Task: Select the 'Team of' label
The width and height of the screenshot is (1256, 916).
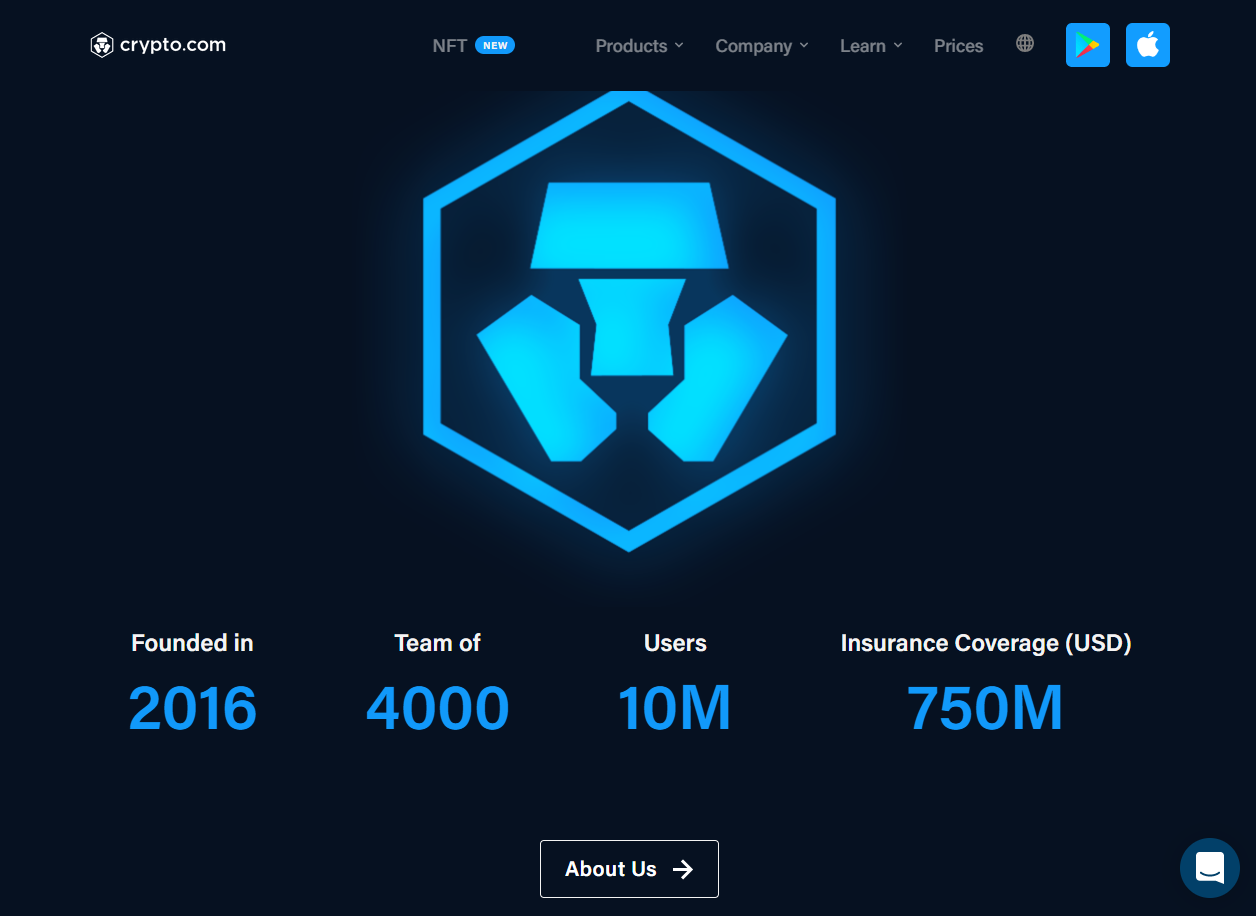Action: 438,643
